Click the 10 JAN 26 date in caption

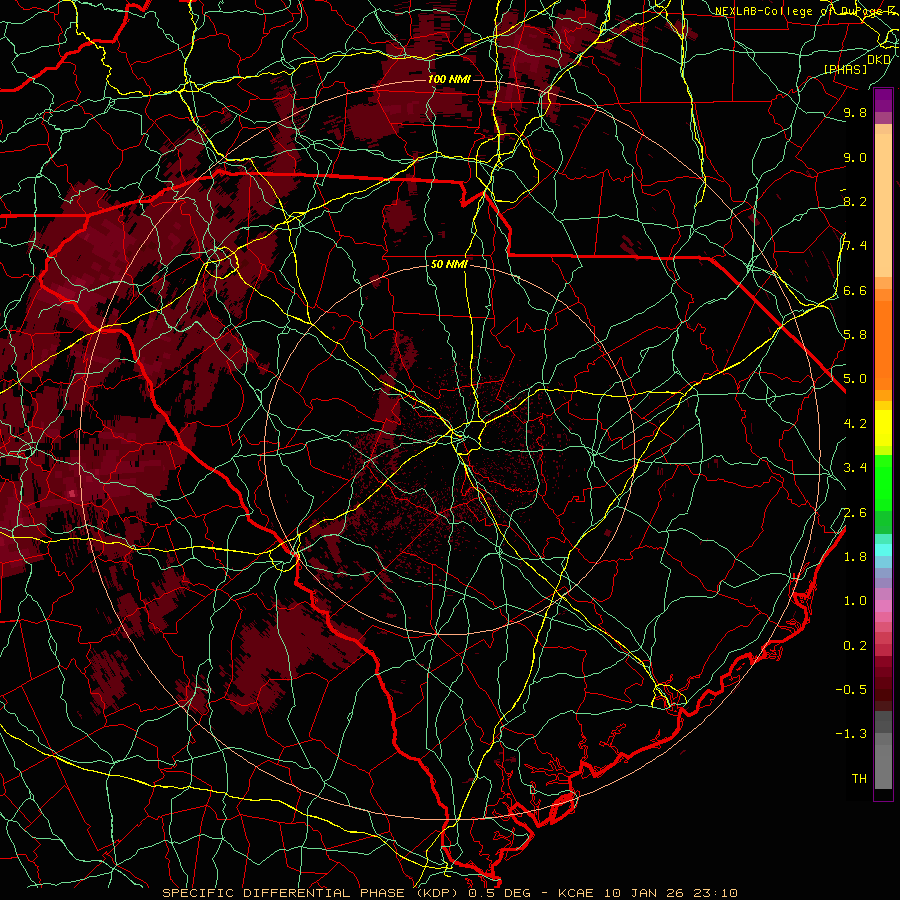(x=646, y=893)
